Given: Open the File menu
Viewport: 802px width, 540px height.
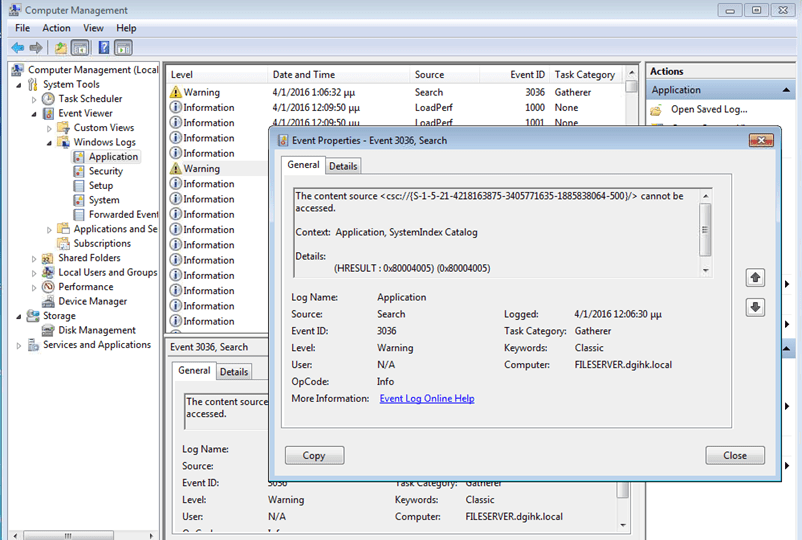Looking at the screenshot, I should [23, 28].
